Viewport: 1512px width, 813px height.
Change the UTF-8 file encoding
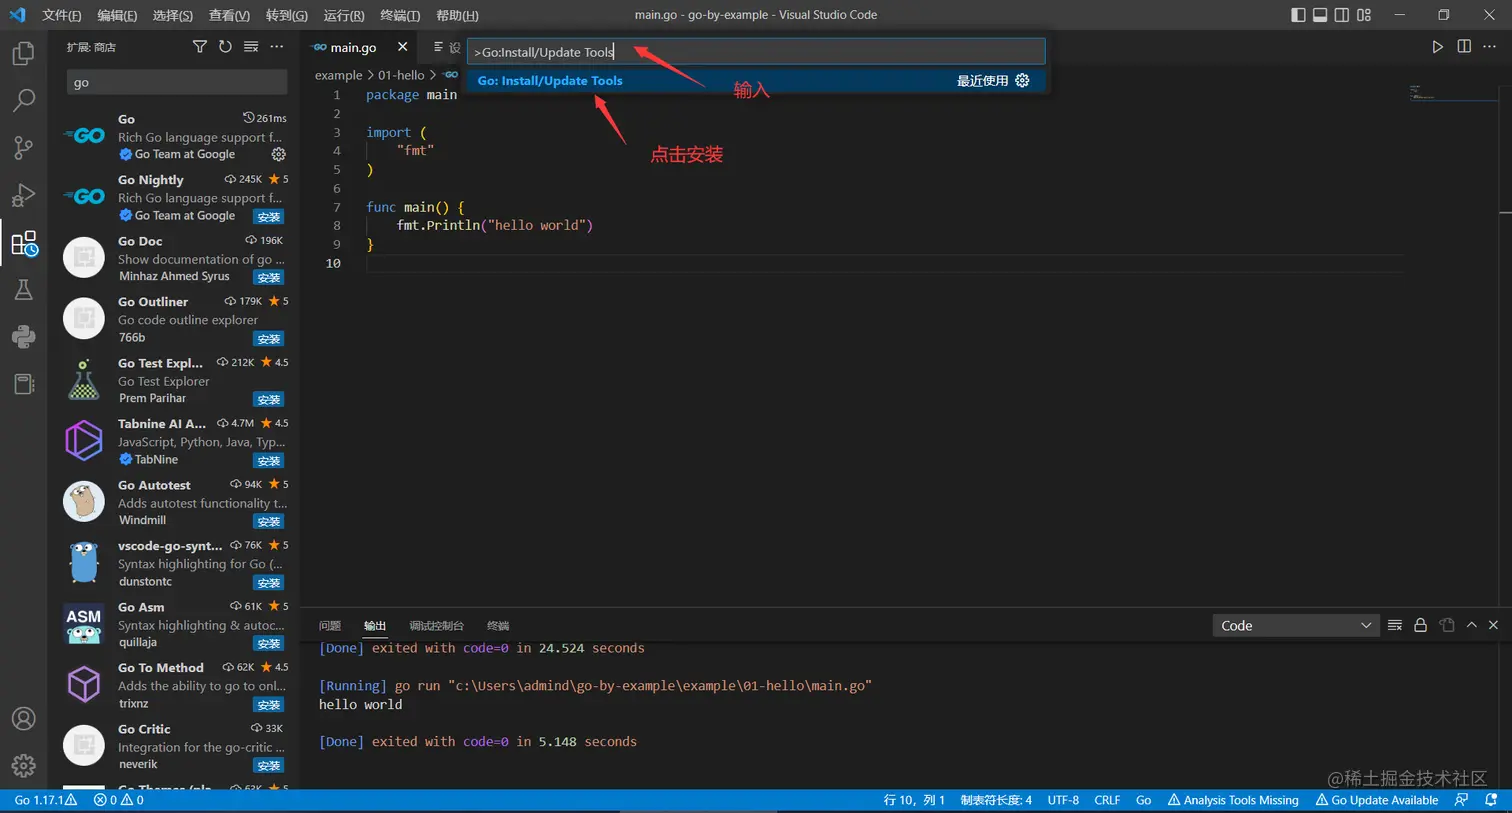[1063, 800]
